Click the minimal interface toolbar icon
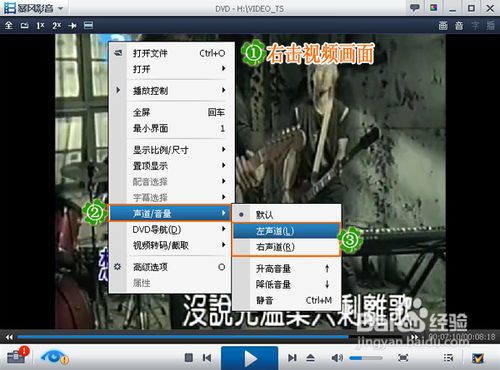Viewport: 500px width, 370px height. click(x=24, y=25)
